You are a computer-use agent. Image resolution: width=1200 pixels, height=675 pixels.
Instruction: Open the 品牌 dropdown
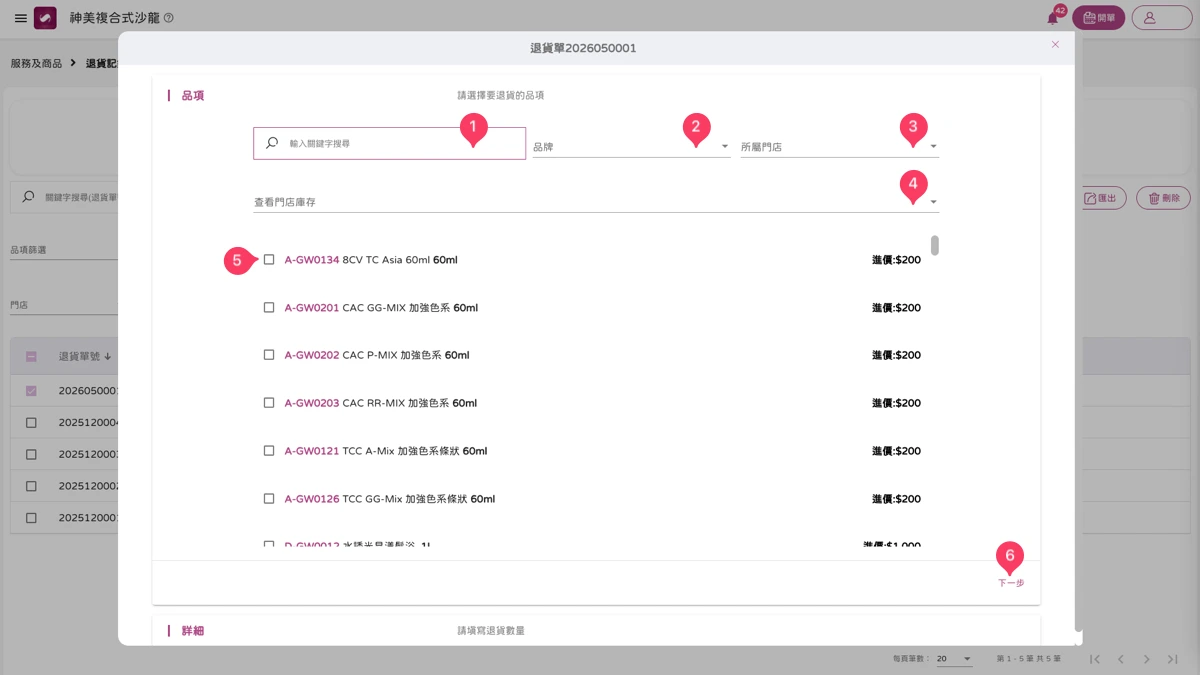coord(631,146)
